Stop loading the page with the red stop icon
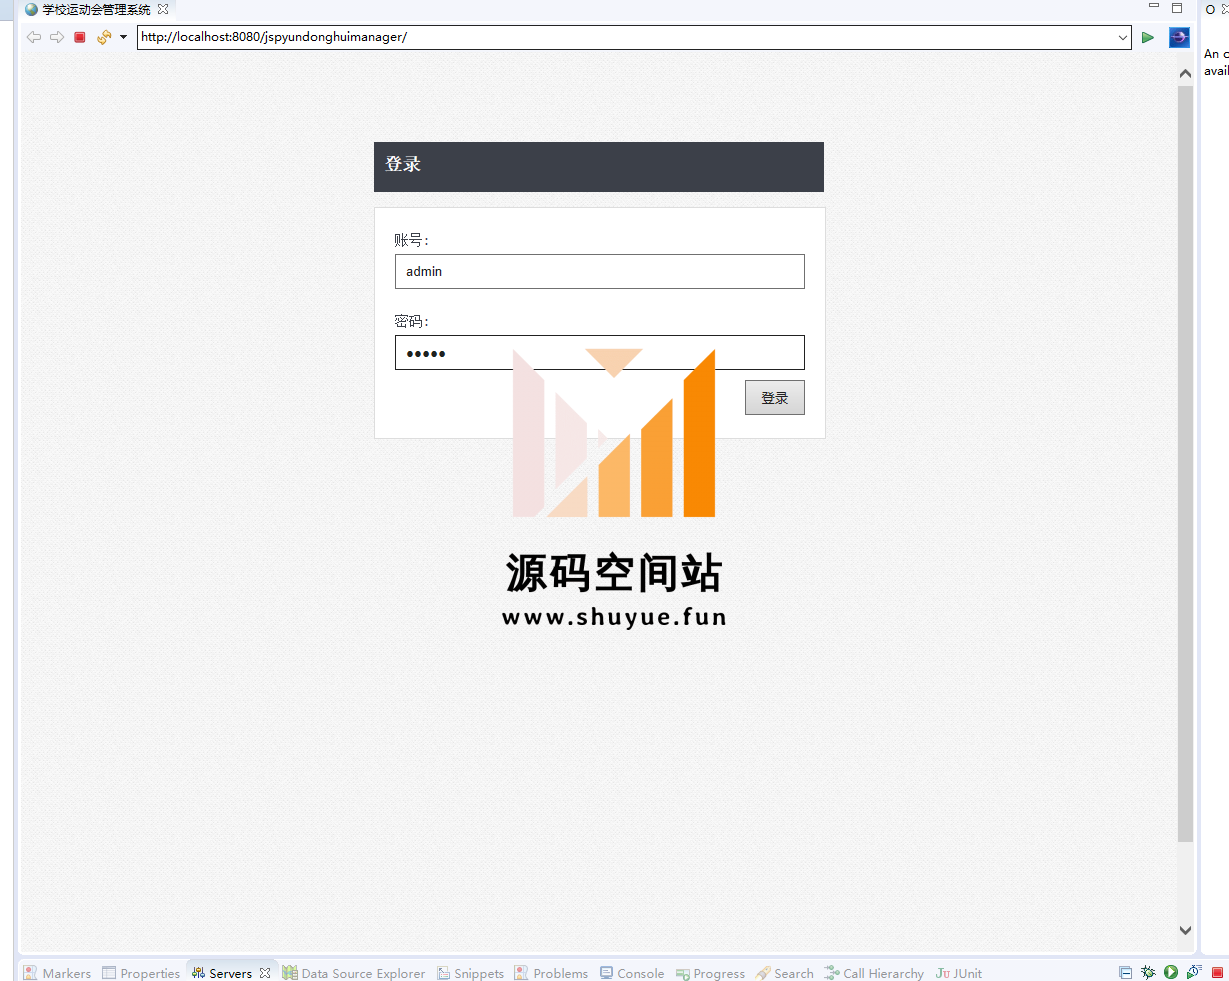Image resolution: width=1229 pixels, height=981 pixels. 80,37
